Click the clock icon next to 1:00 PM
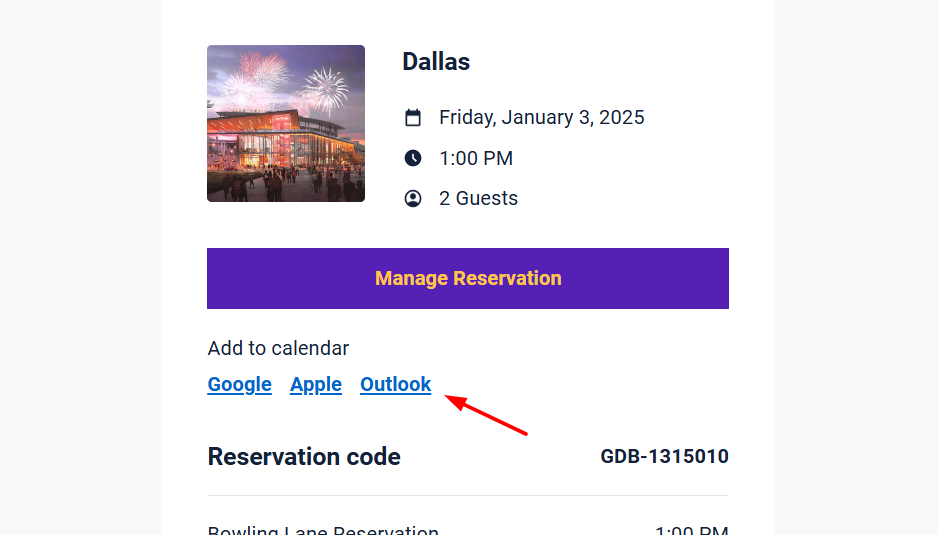The image size is (939, 535). [x=413, y=158]
